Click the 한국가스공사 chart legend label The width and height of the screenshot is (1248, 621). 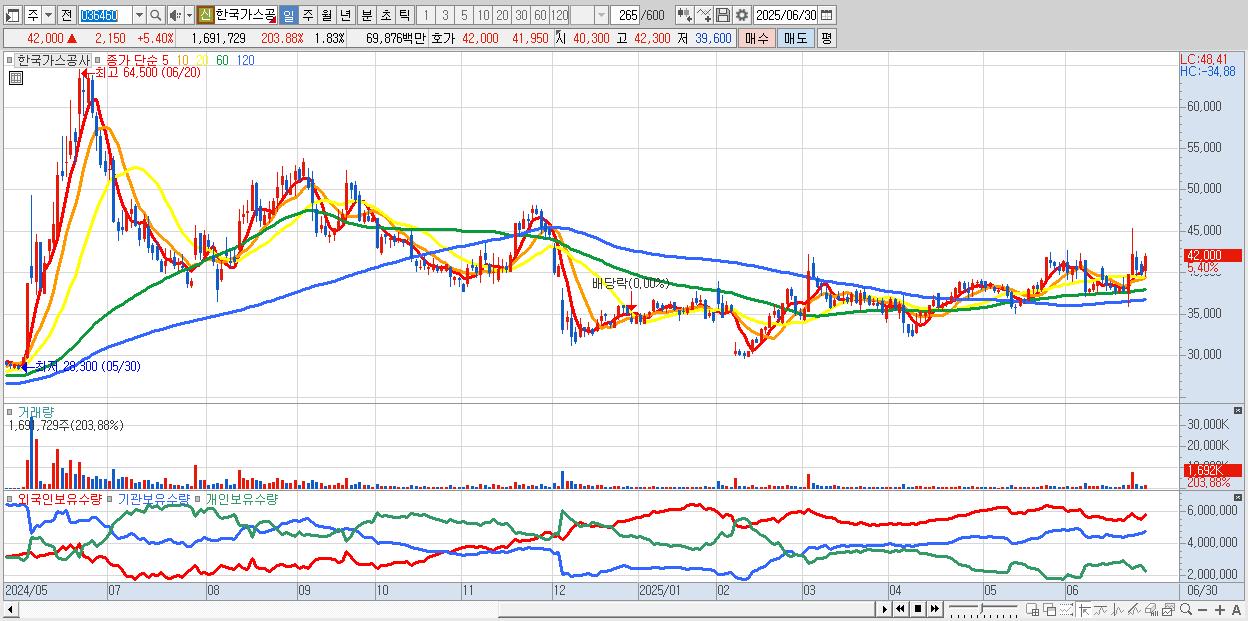(53, 60)
